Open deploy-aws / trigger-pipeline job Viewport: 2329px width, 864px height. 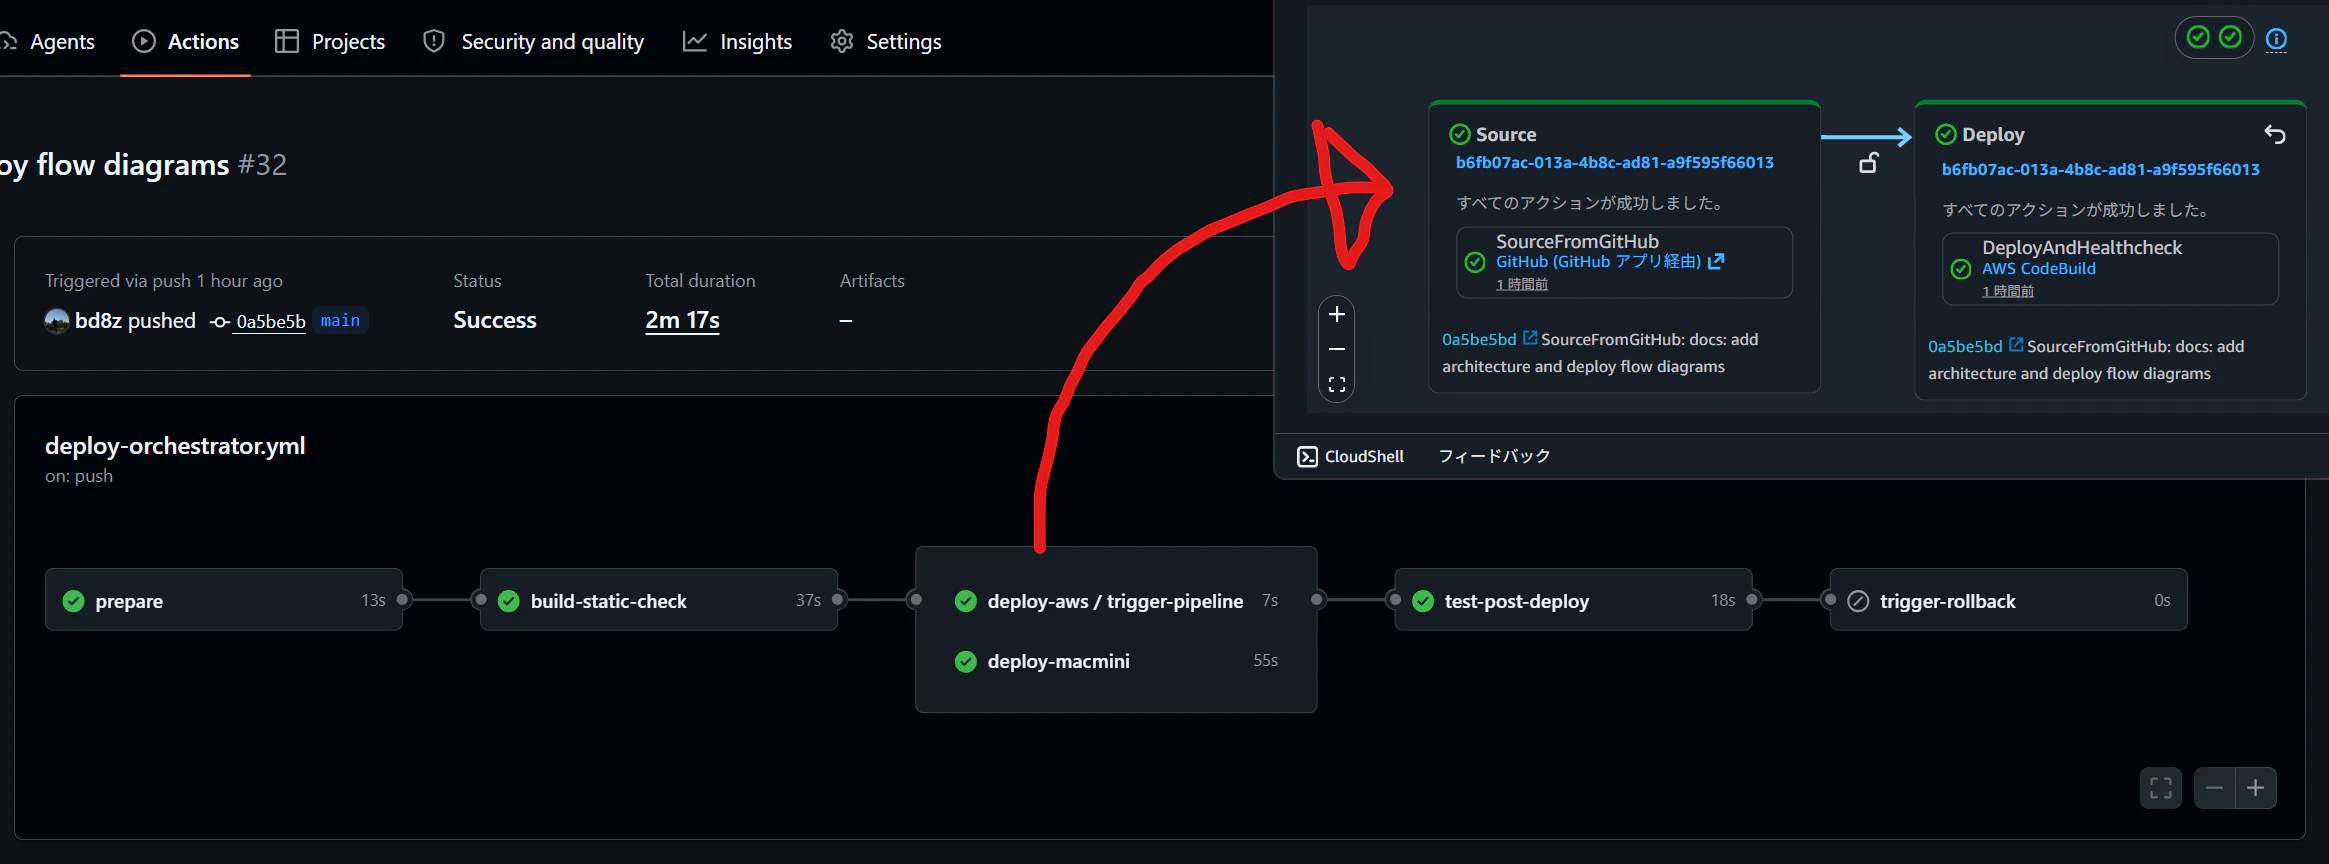[1116, 600]
